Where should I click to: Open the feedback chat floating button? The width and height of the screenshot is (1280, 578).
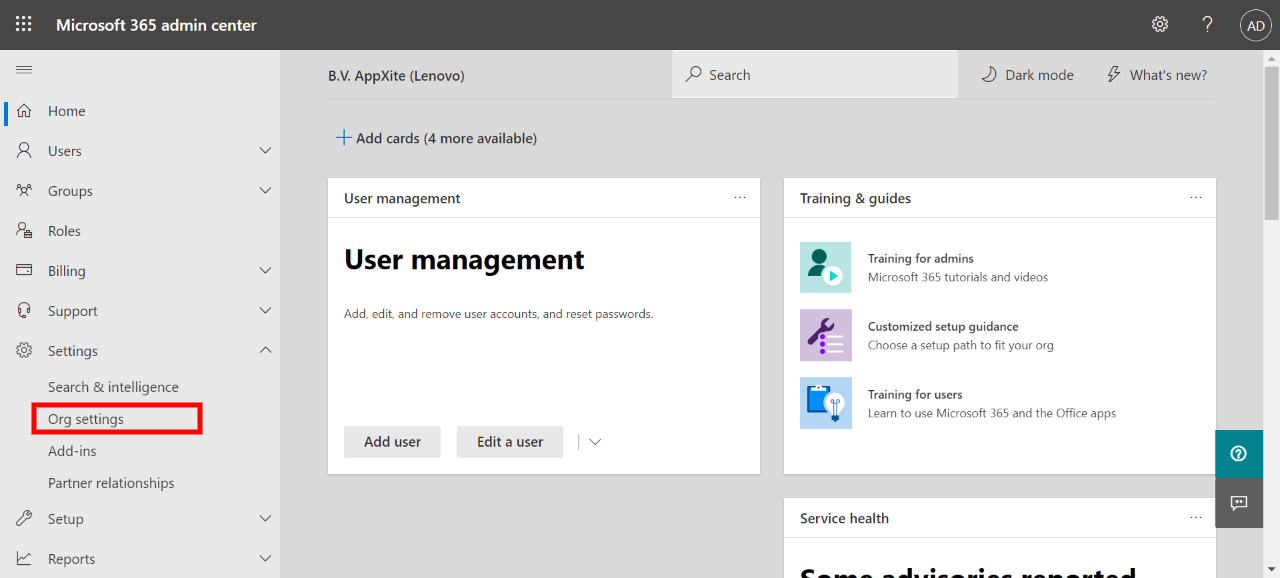tap(1239, 503)
